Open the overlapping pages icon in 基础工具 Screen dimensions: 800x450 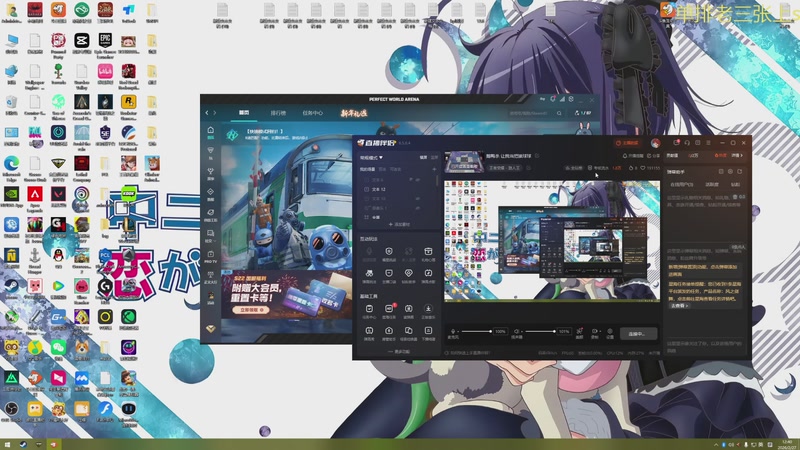point(408,331)
